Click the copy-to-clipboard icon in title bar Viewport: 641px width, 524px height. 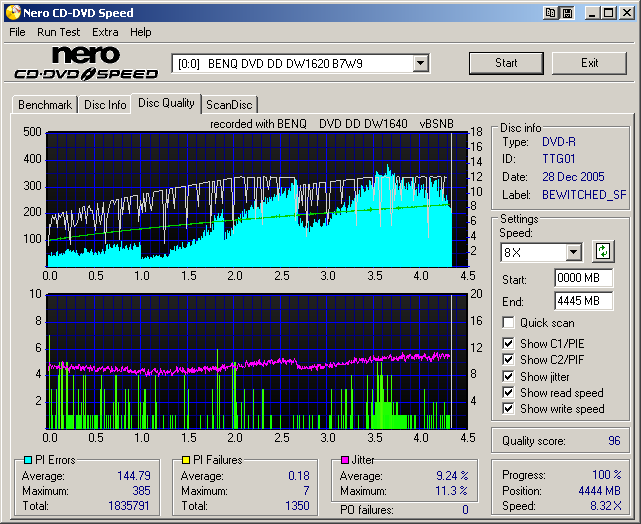pyautogui.click(x=551, y=13)
